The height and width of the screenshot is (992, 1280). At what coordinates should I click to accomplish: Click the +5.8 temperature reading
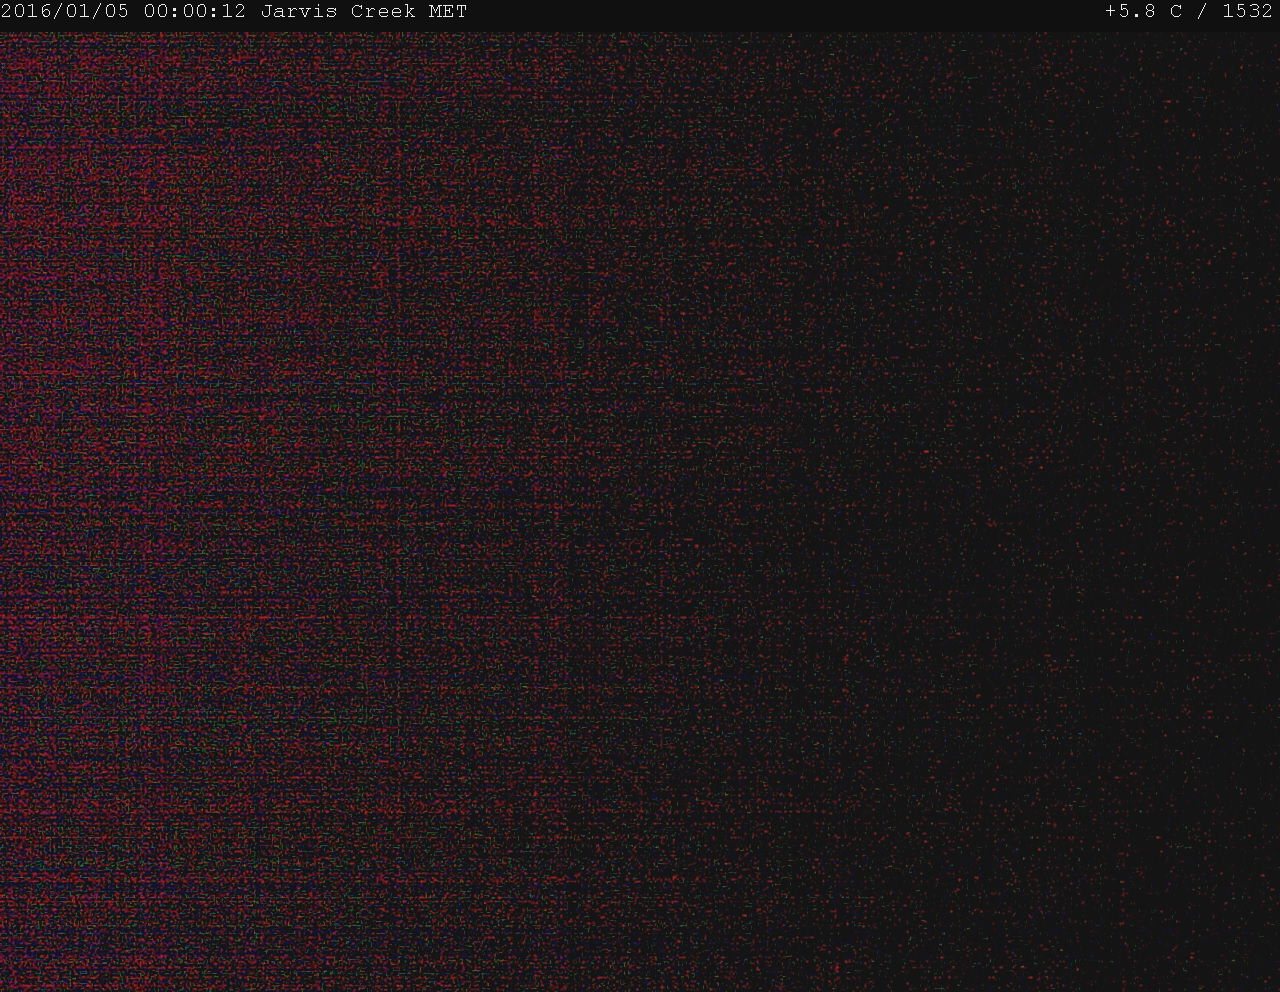(x=1130, y=12)
